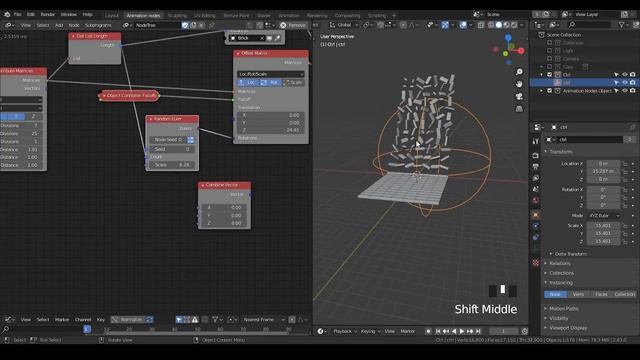The image size is (640, 360).
Task: Open viewport shading options dropdown arrow
Action: coord(522,25)
